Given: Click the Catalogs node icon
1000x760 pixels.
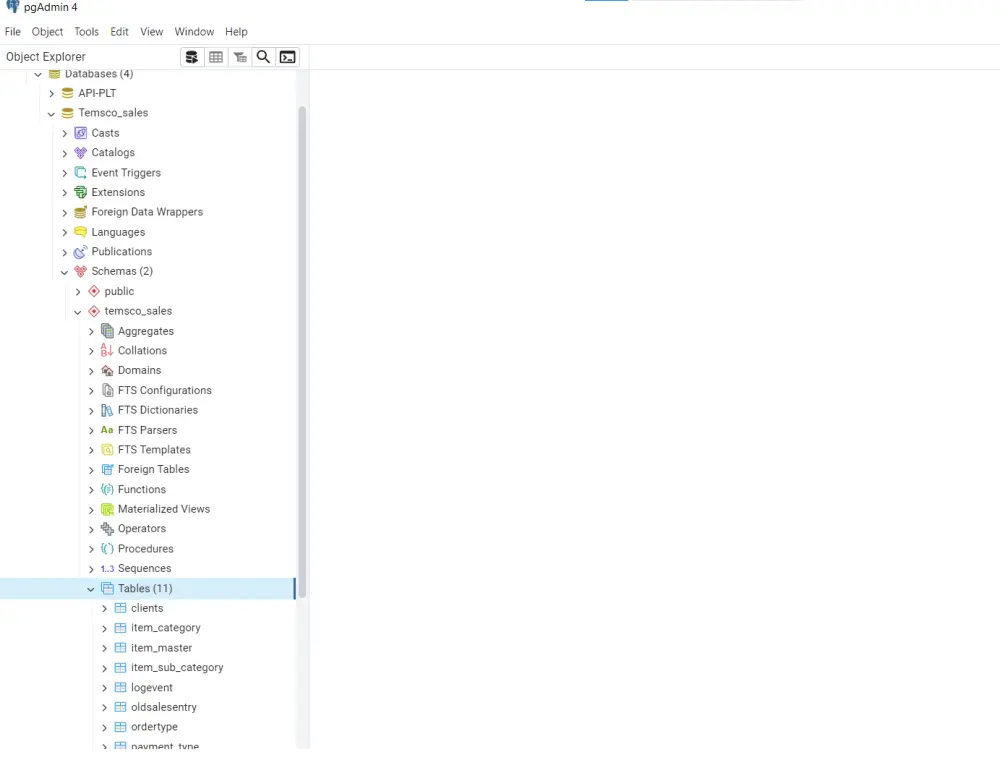Looking at the screenshot, I should tap(80, 152).
